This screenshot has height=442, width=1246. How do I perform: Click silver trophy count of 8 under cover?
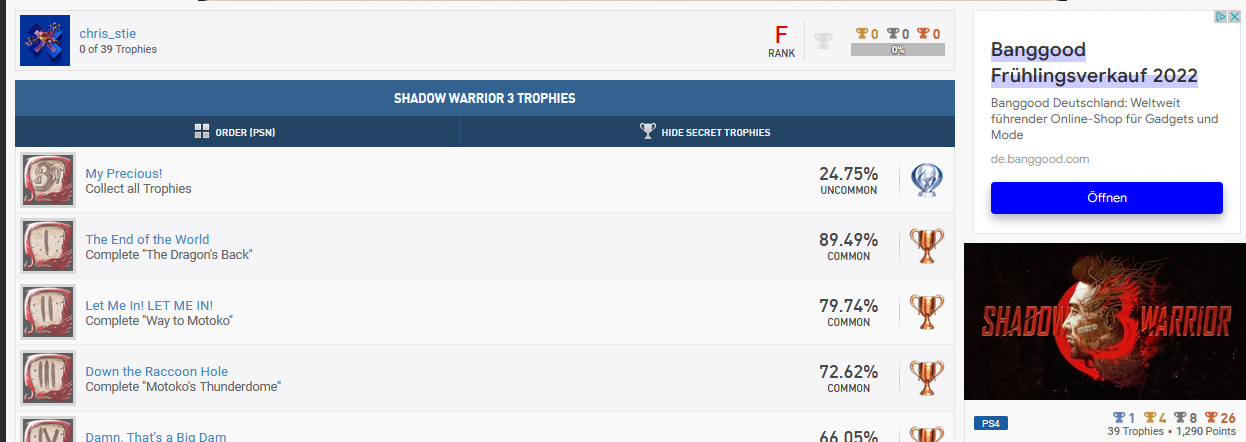point(1186,417)
